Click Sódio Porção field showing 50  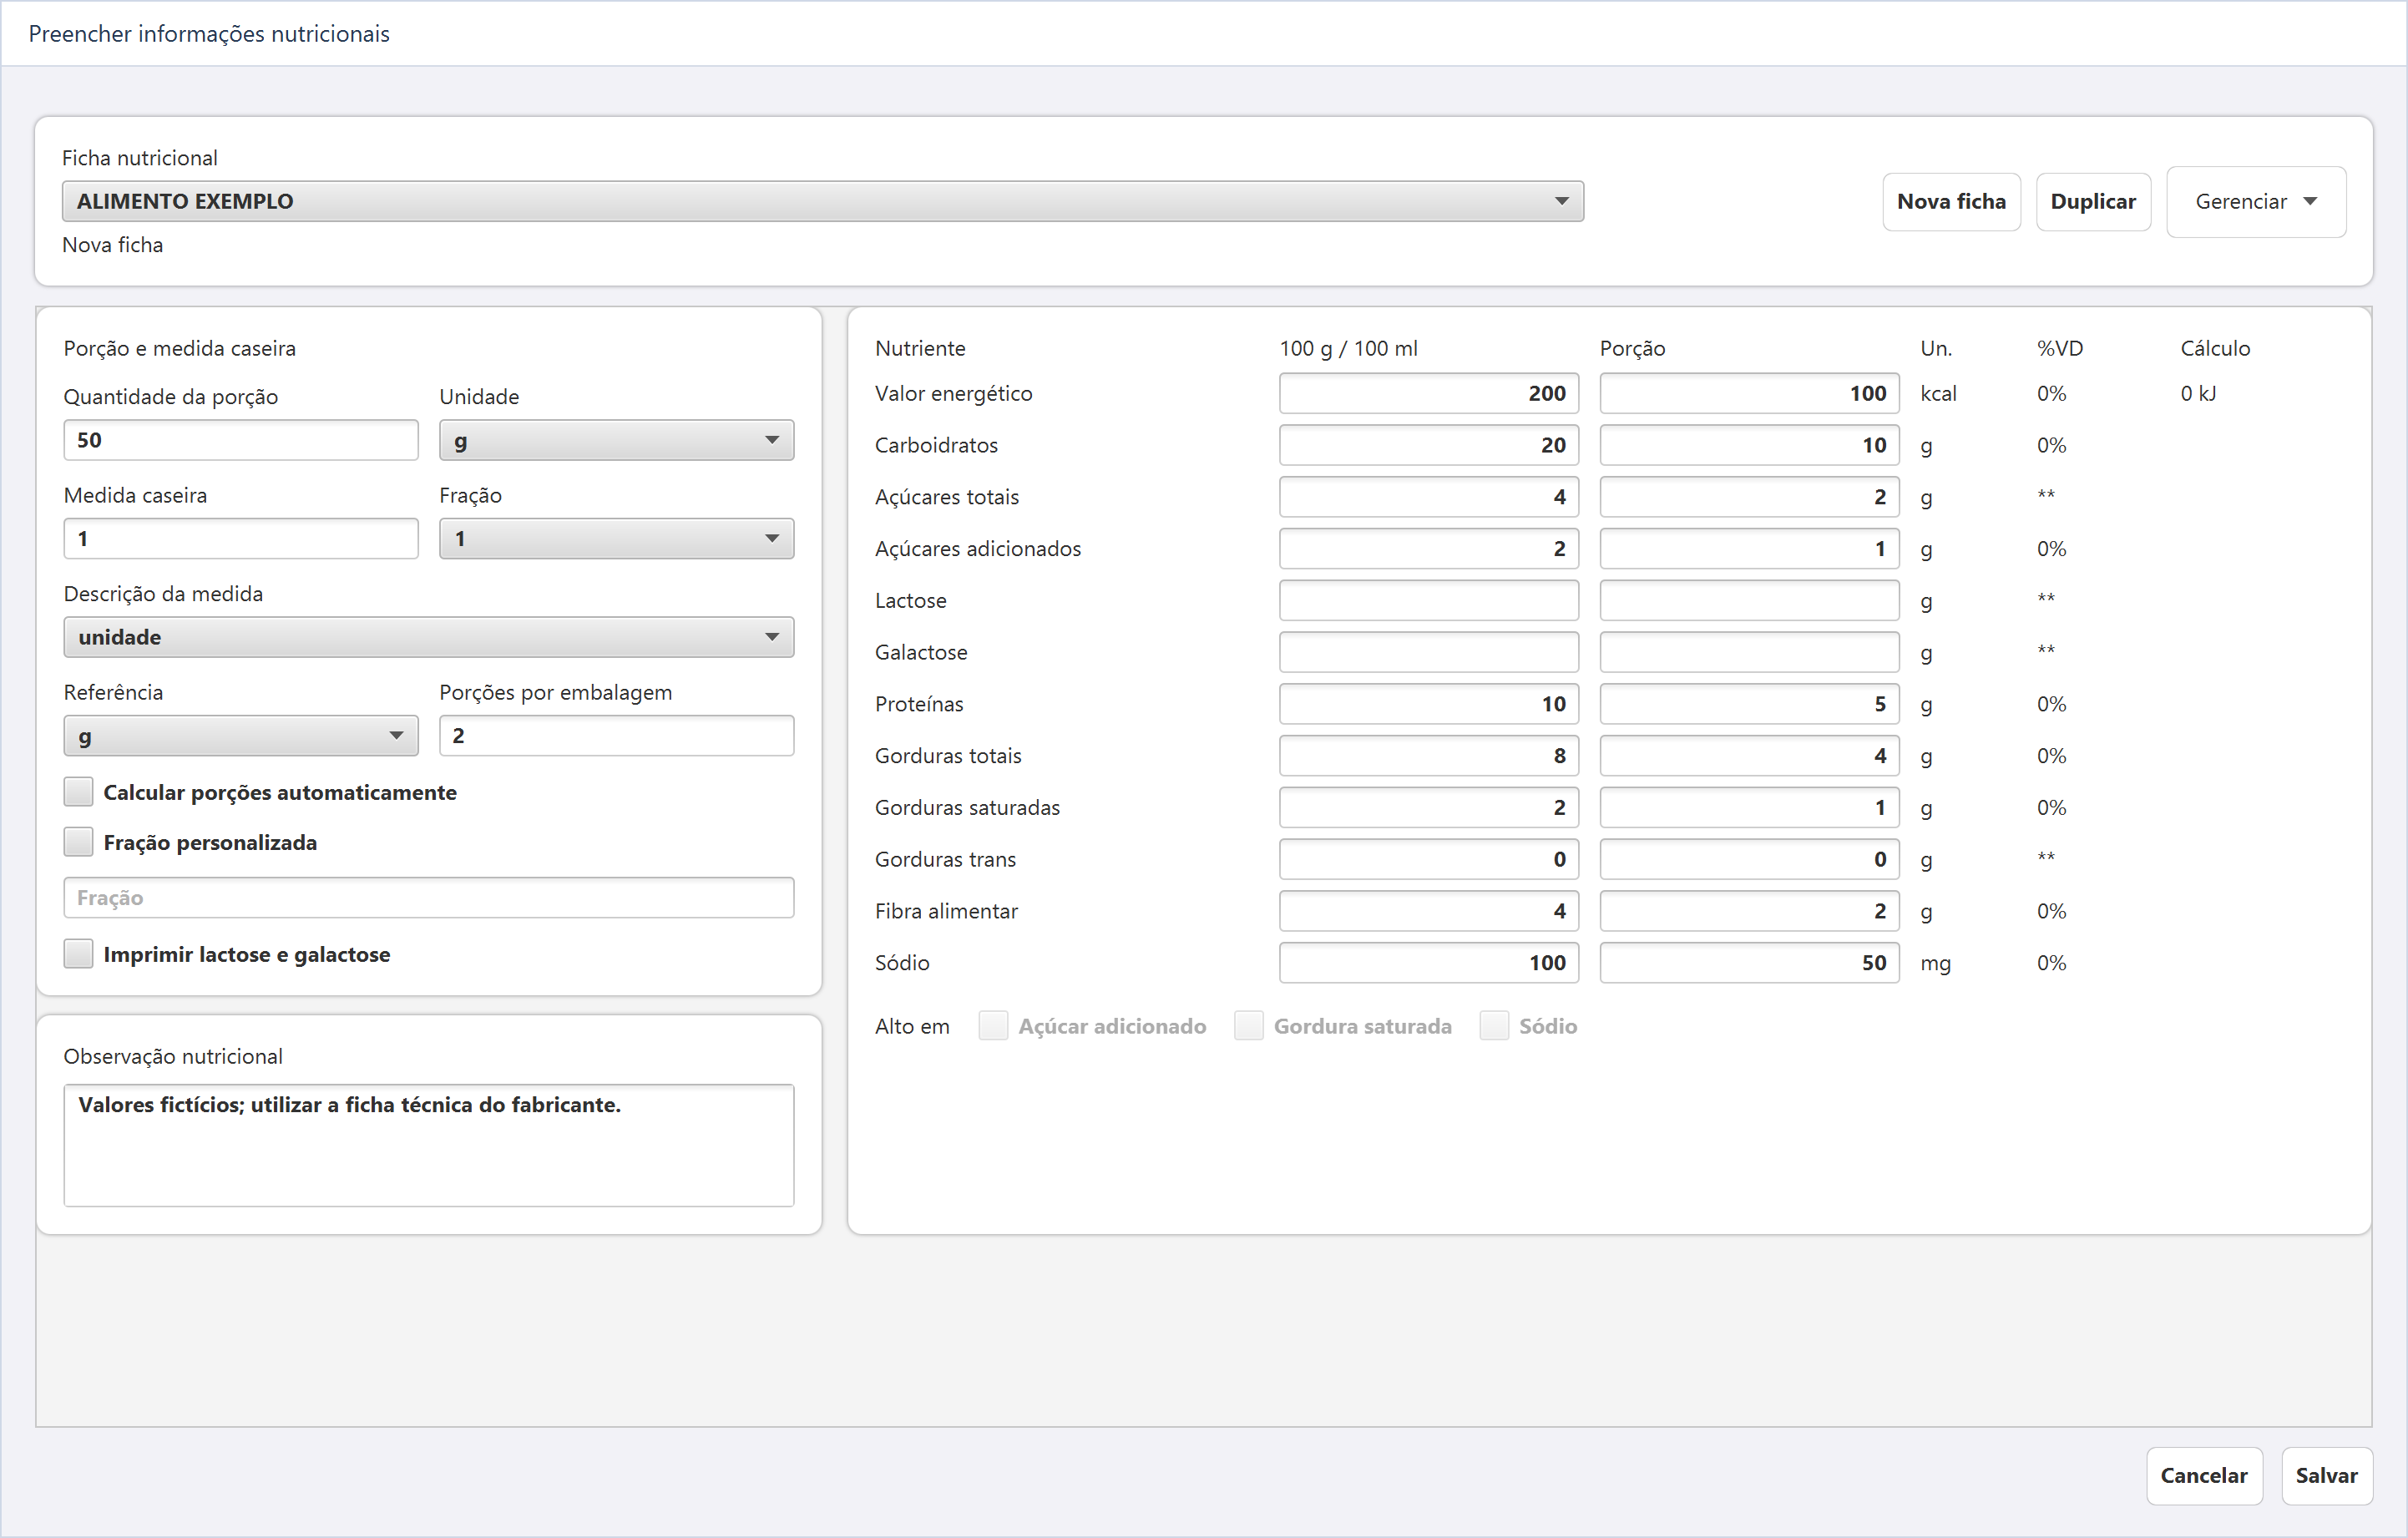[x=1749, y=963]
